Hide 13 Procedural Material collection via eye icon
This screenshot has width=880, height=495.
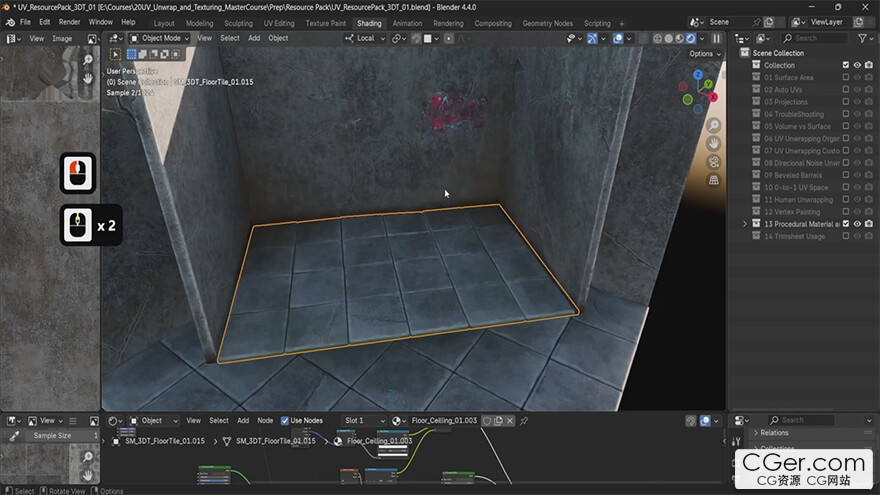tap(857, 224)
